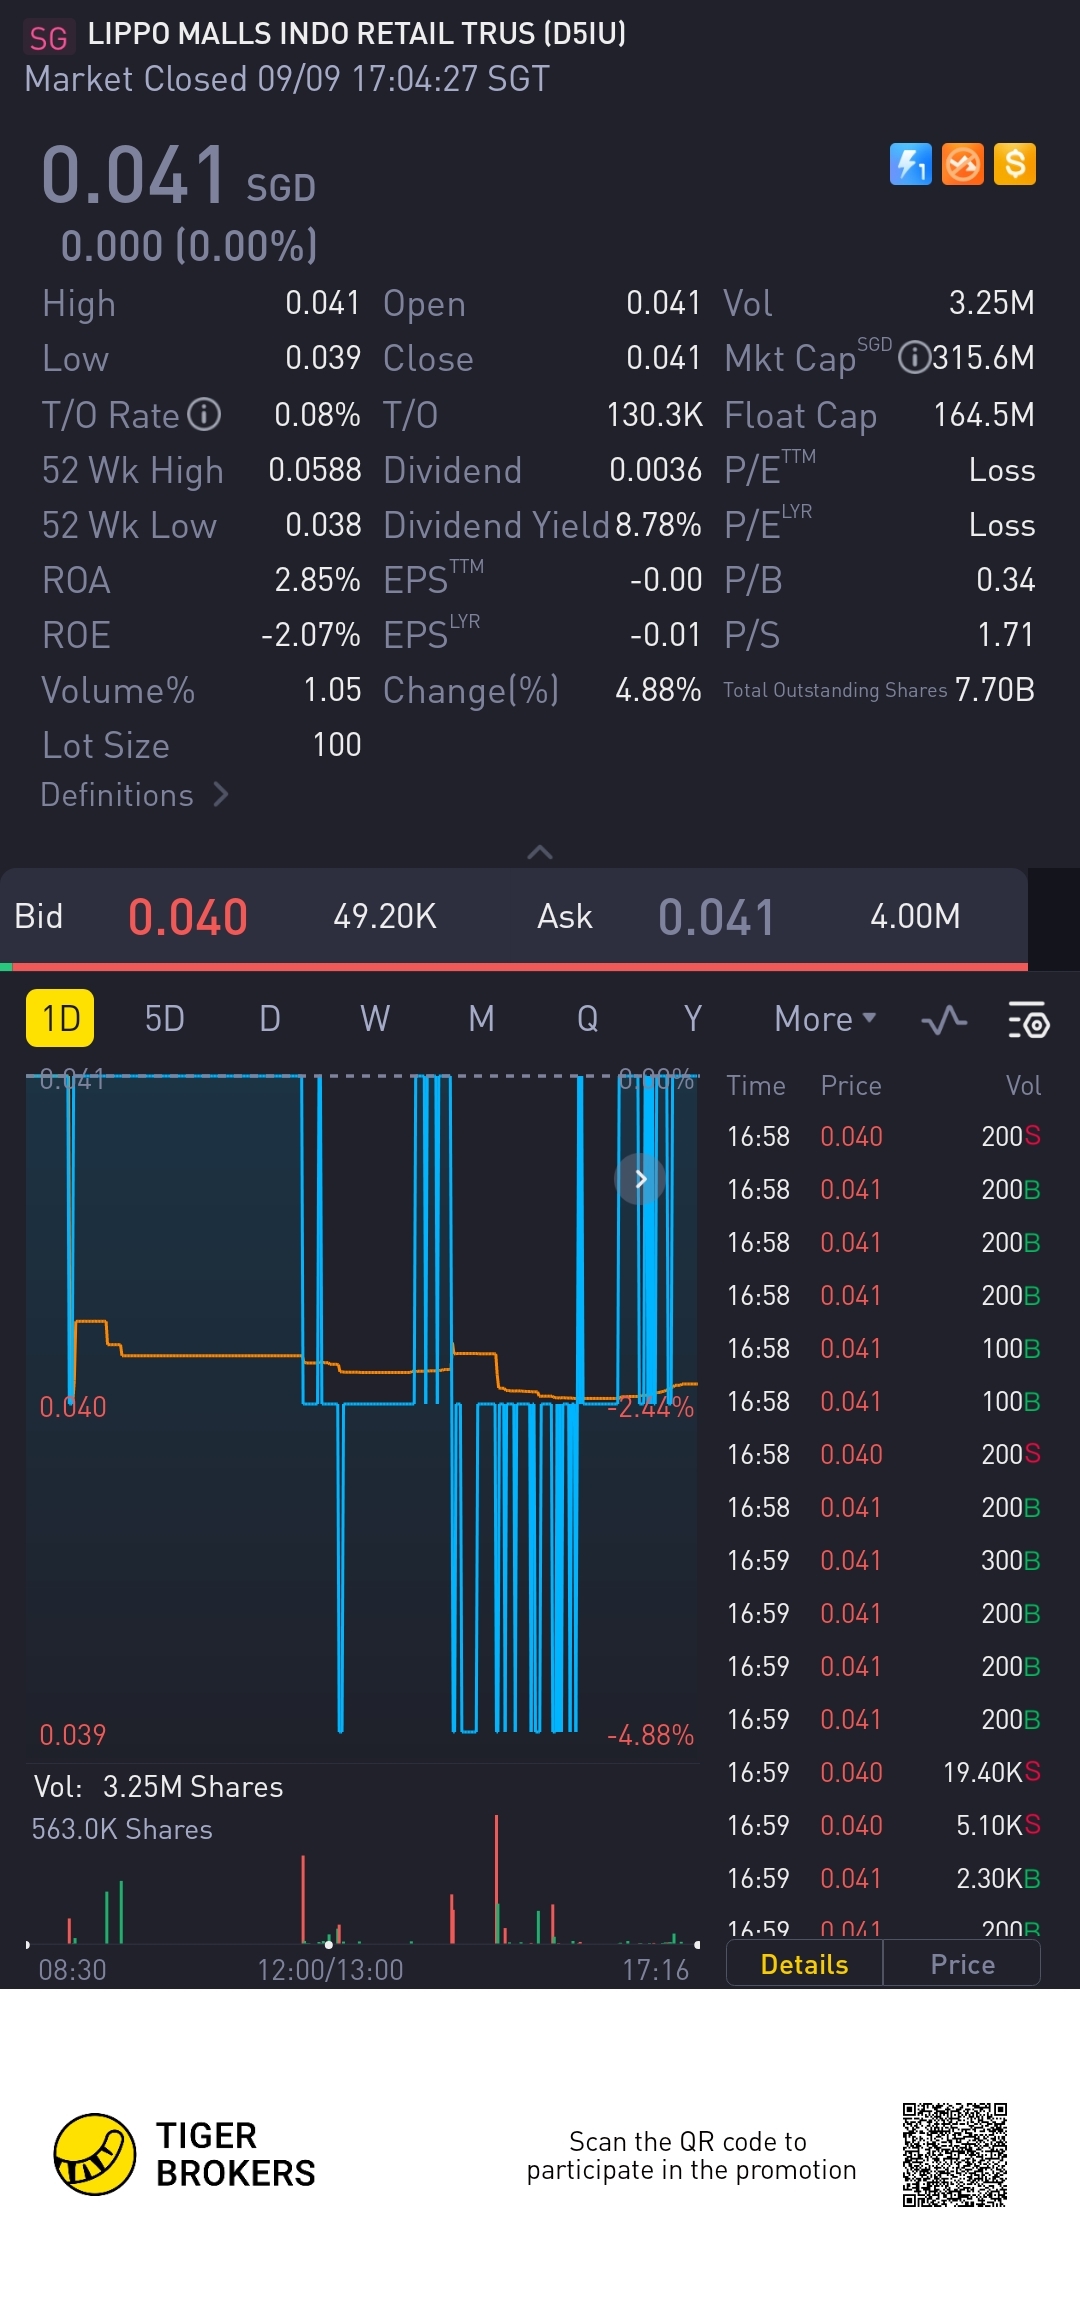Tap the Vol column header in trades
Screen dimensions: 1080x2321
point(1023,1085)
